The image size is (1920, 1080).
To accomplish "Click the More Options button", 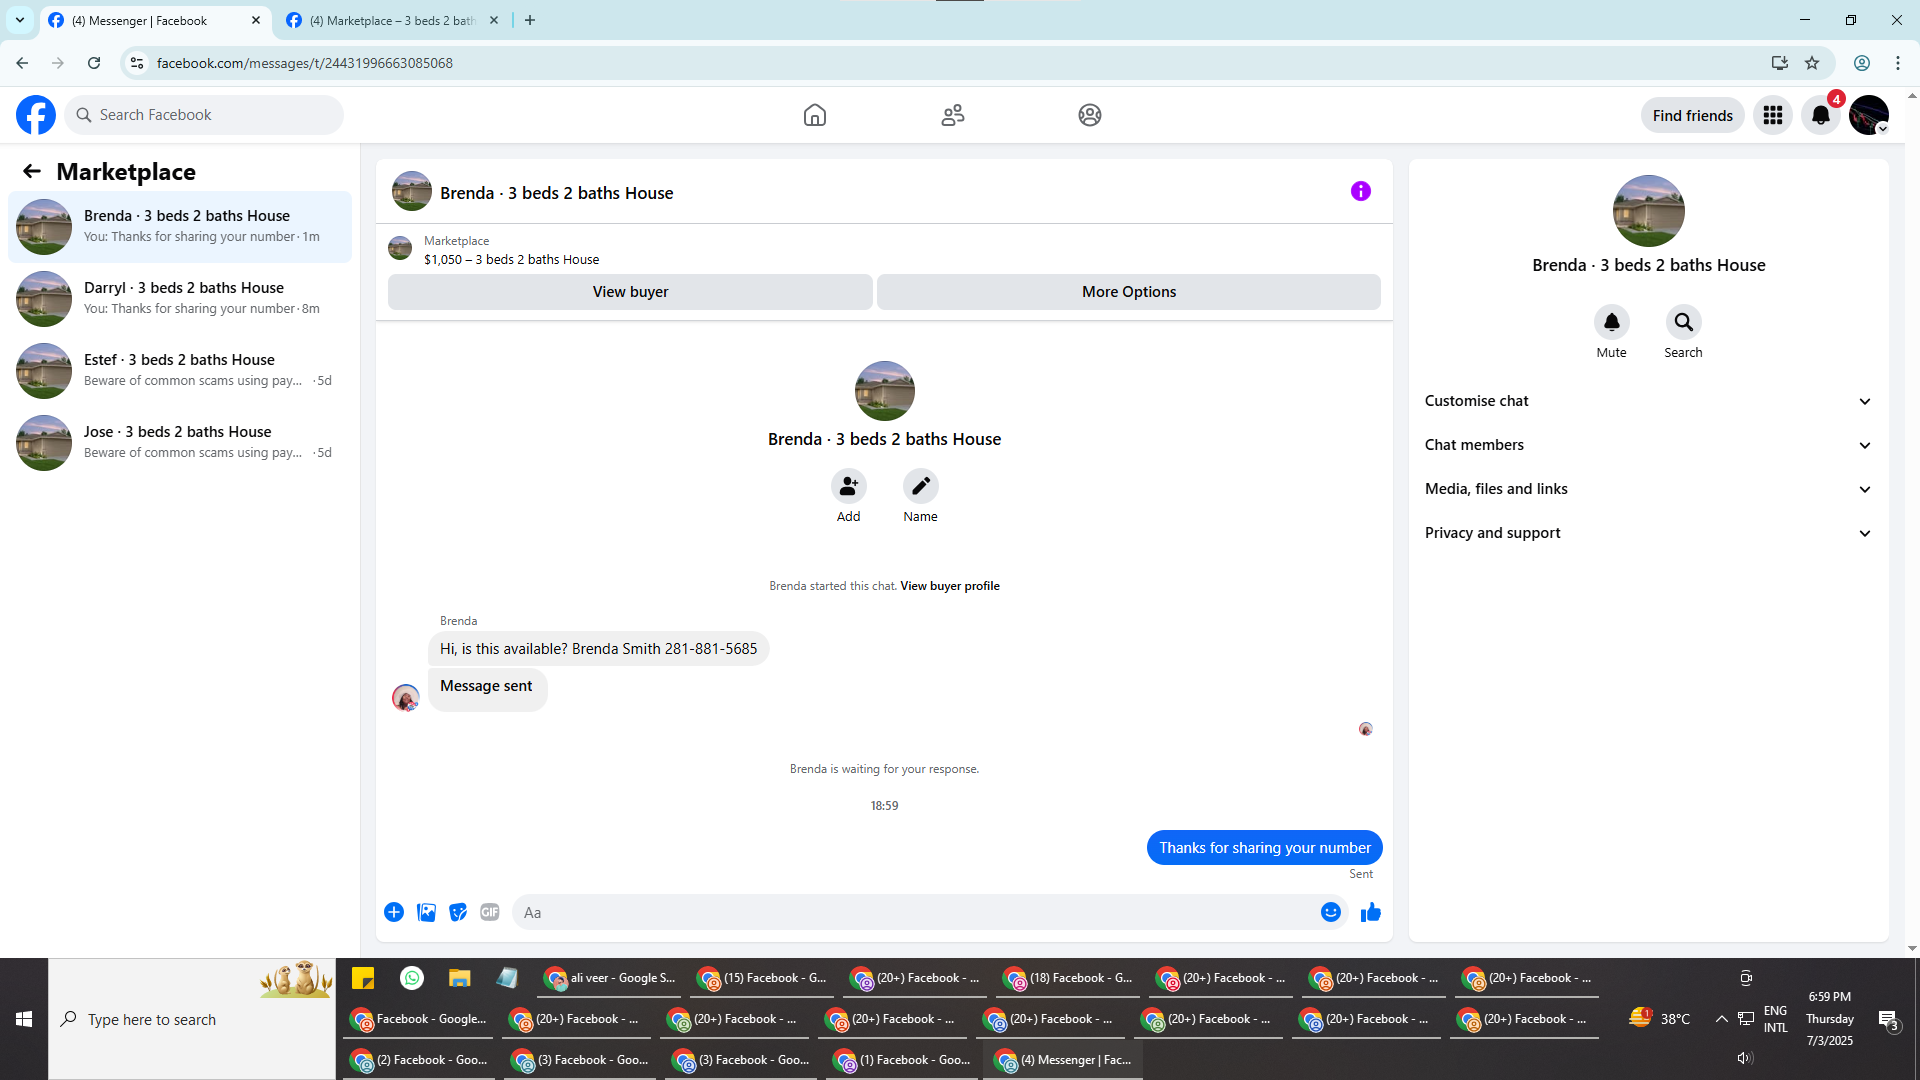I will coord(1128,292).
